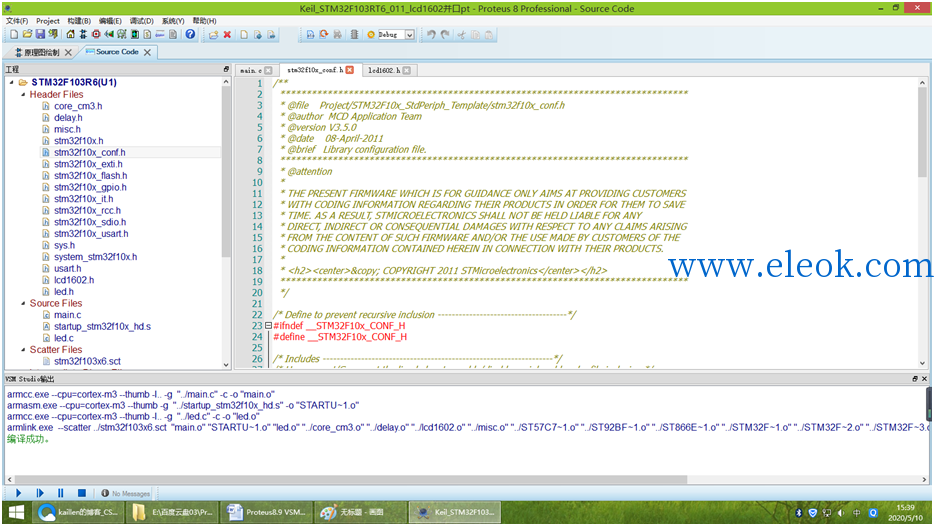Open the 编辑(E) menu

110,21
